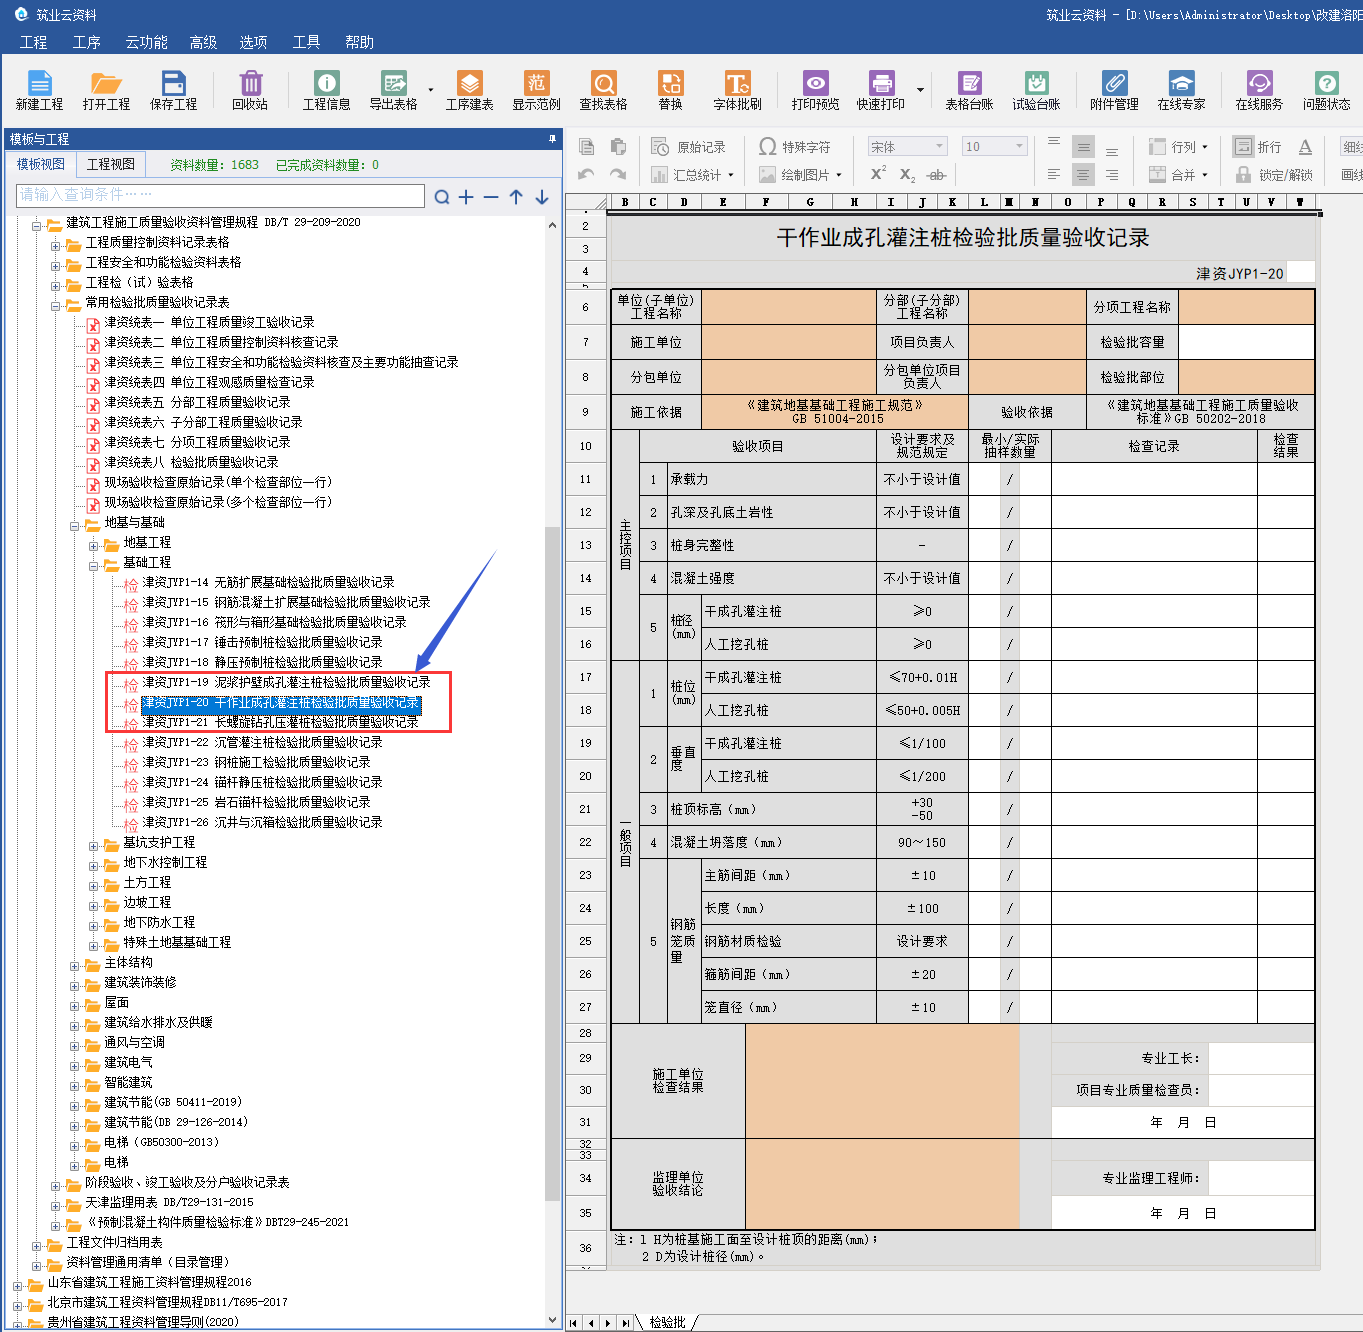Screen dimensions: 1363x1332
Task: Open the 回收站 recycle bin
Action: 250,90
